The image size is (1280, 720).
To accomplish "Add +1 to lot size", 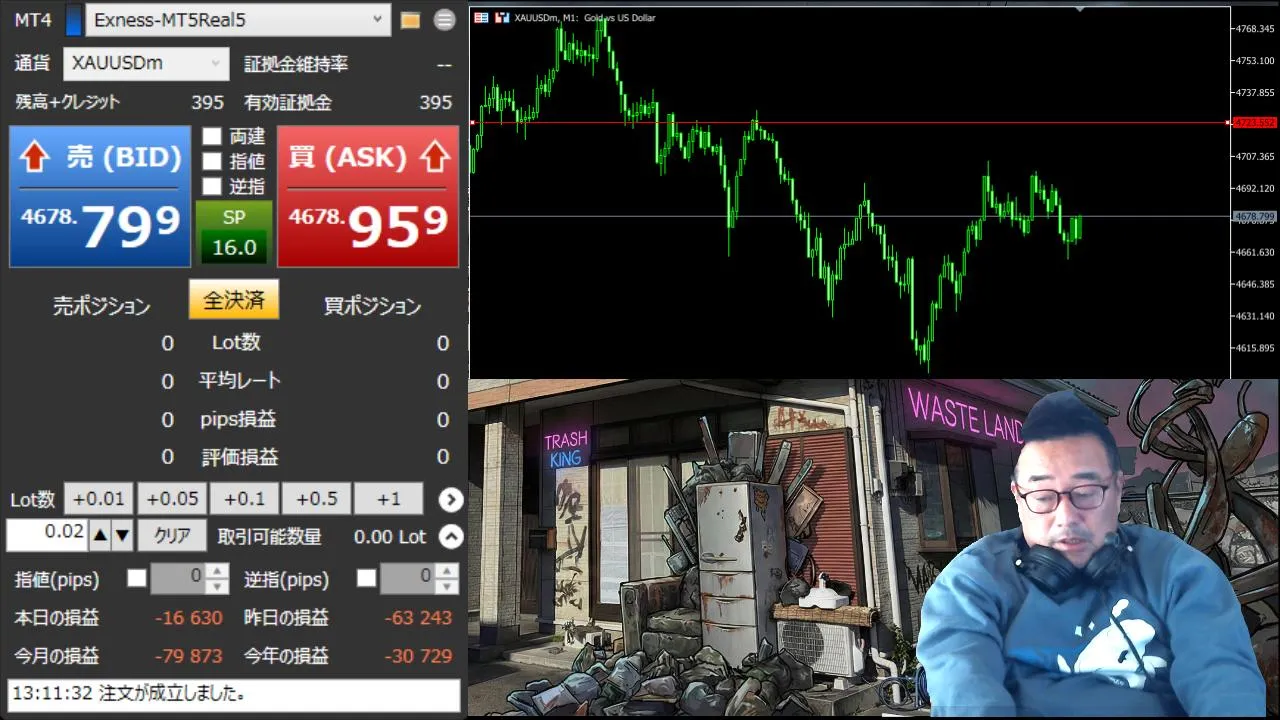I will 388,499.
